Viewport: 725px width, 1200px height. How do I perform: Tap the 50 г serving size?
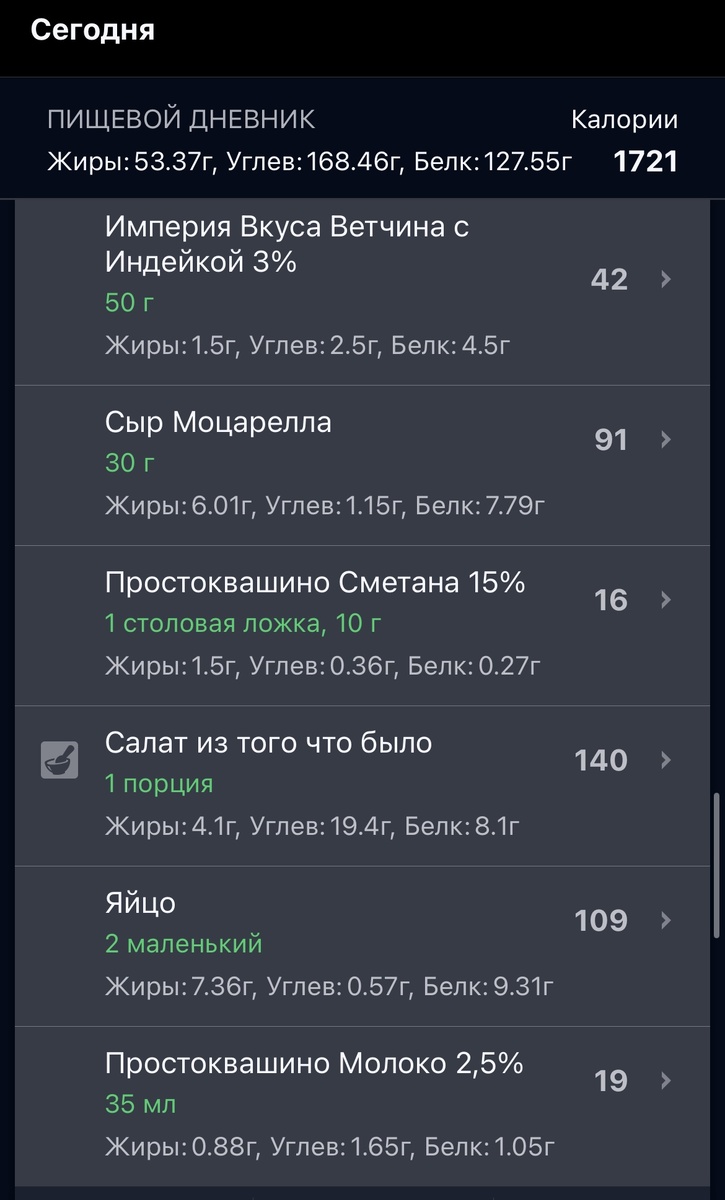point(130,303)
